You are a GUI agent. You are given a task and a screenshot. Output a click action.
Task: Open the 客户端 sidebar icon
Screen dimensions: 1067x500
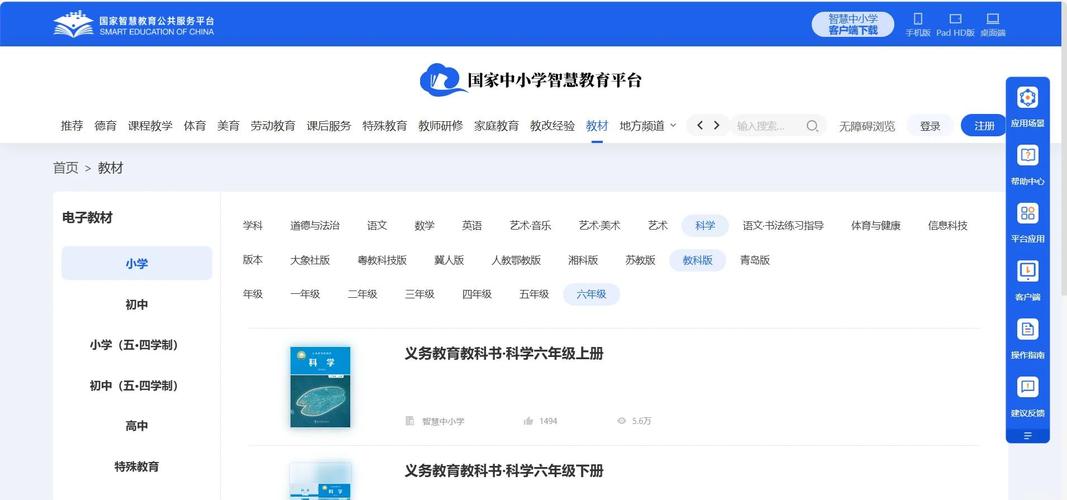point(1027,272)
